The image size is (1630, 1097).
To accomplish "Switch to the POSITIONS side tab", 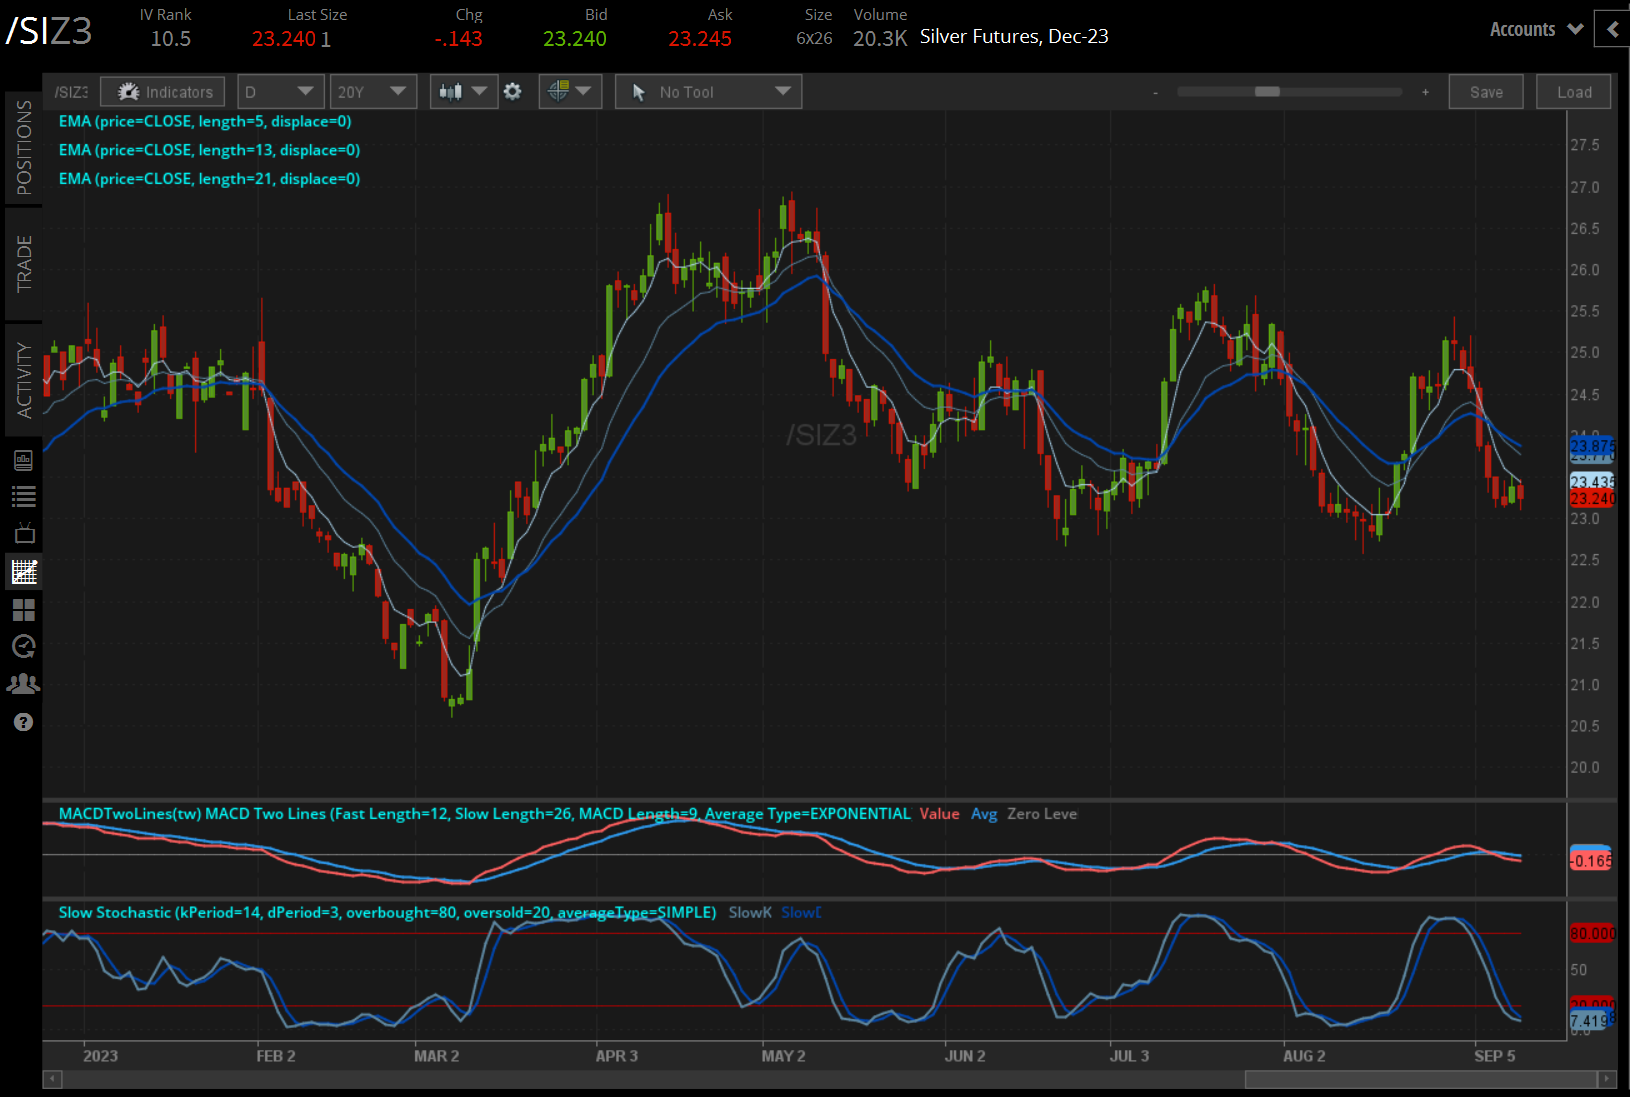I will coord(24,148).
